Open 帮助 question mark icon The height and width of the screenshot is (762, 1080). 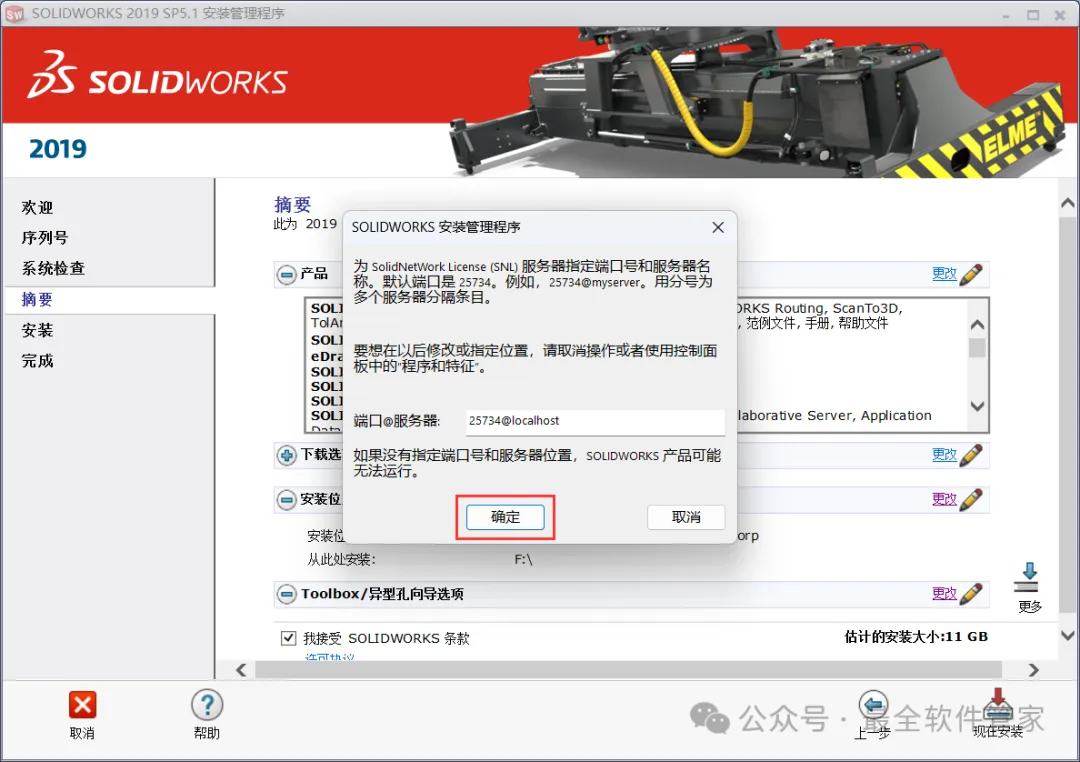207,706
